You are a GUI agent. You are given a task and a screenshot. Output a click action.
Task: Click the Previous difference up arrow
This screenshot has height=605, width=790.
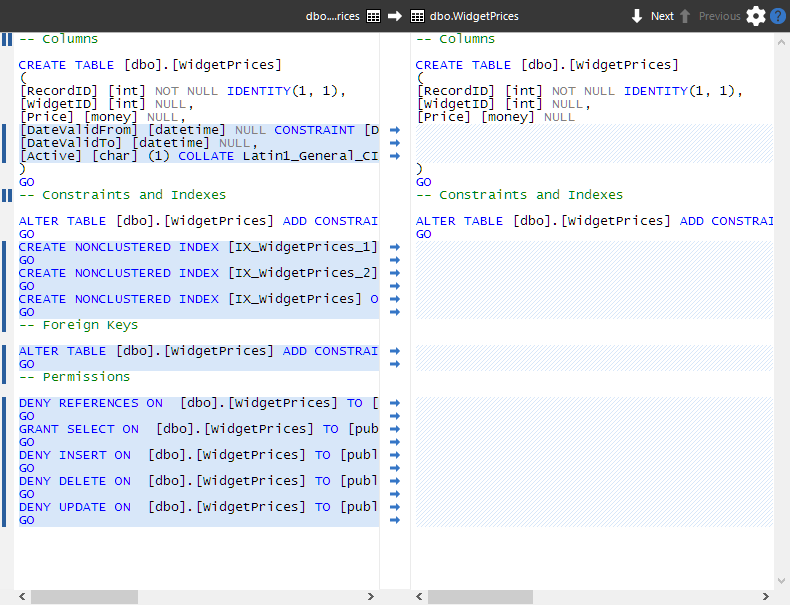pyautogui.click(x=685, y=16)
